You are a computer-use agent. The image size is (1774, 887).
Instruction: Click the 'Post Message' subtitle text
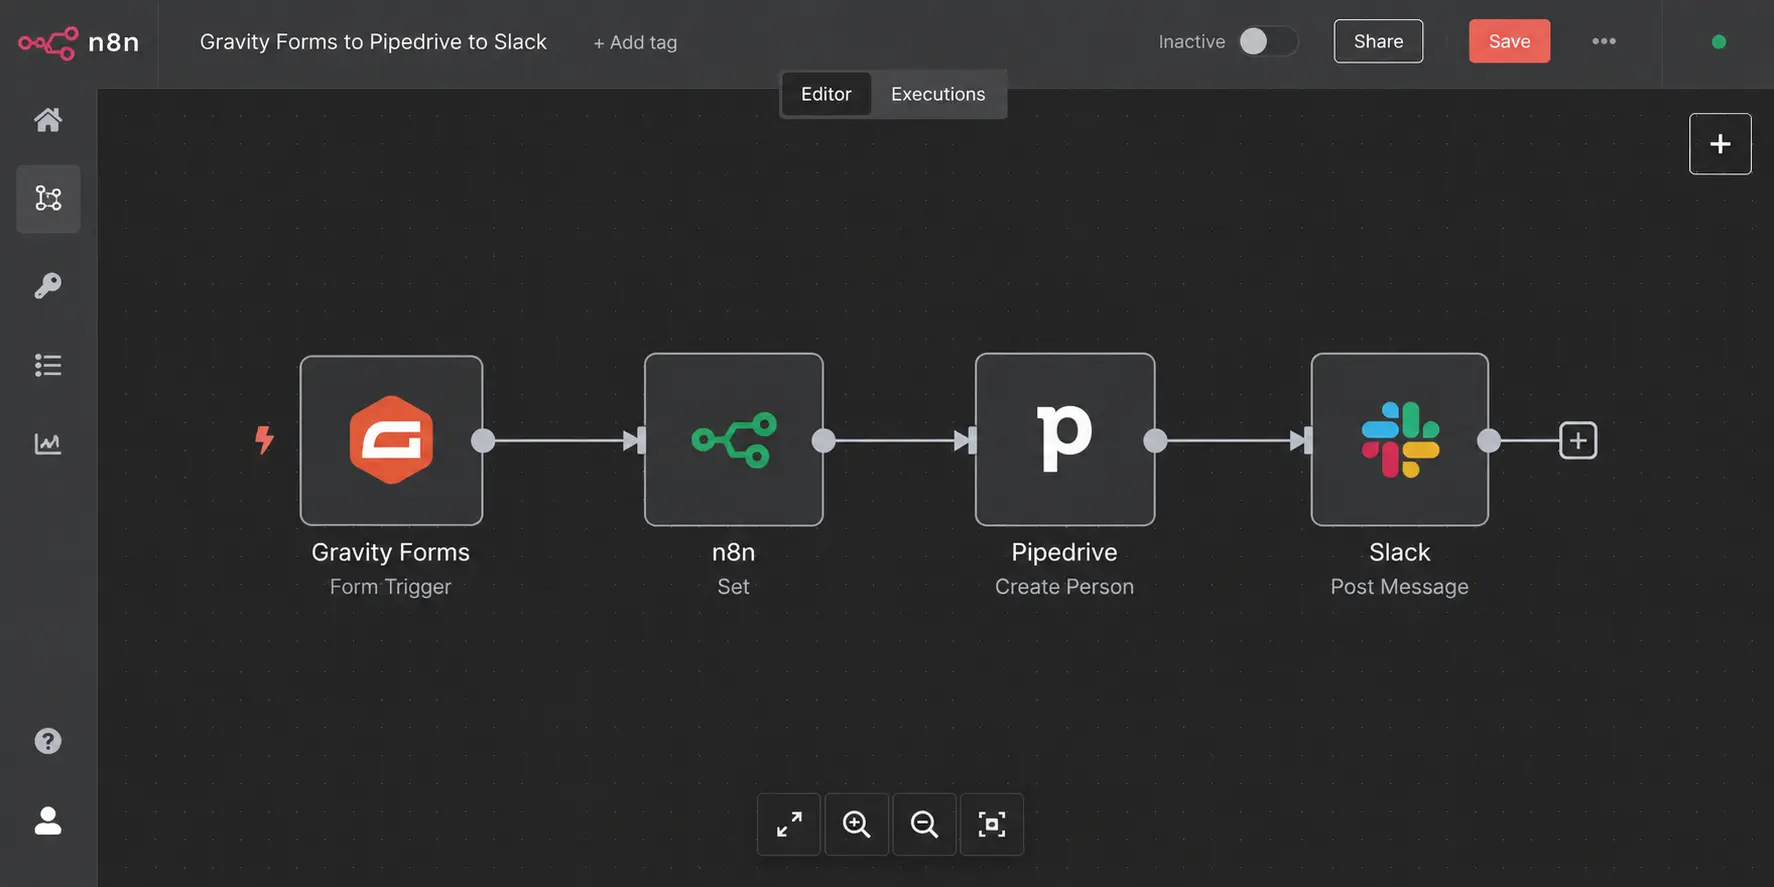point(1400,587)
